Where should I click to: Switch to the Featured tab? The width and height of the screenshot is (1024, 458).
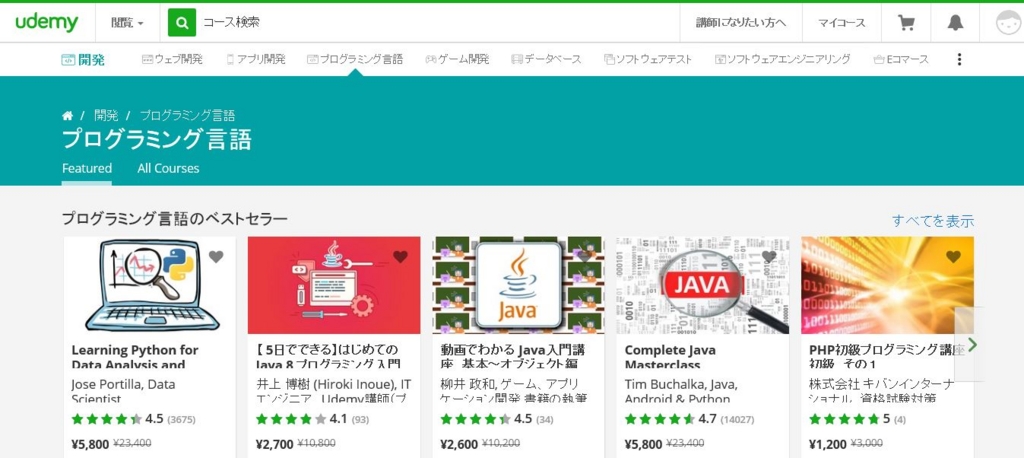pyautogui.click(x=87, y=169)
